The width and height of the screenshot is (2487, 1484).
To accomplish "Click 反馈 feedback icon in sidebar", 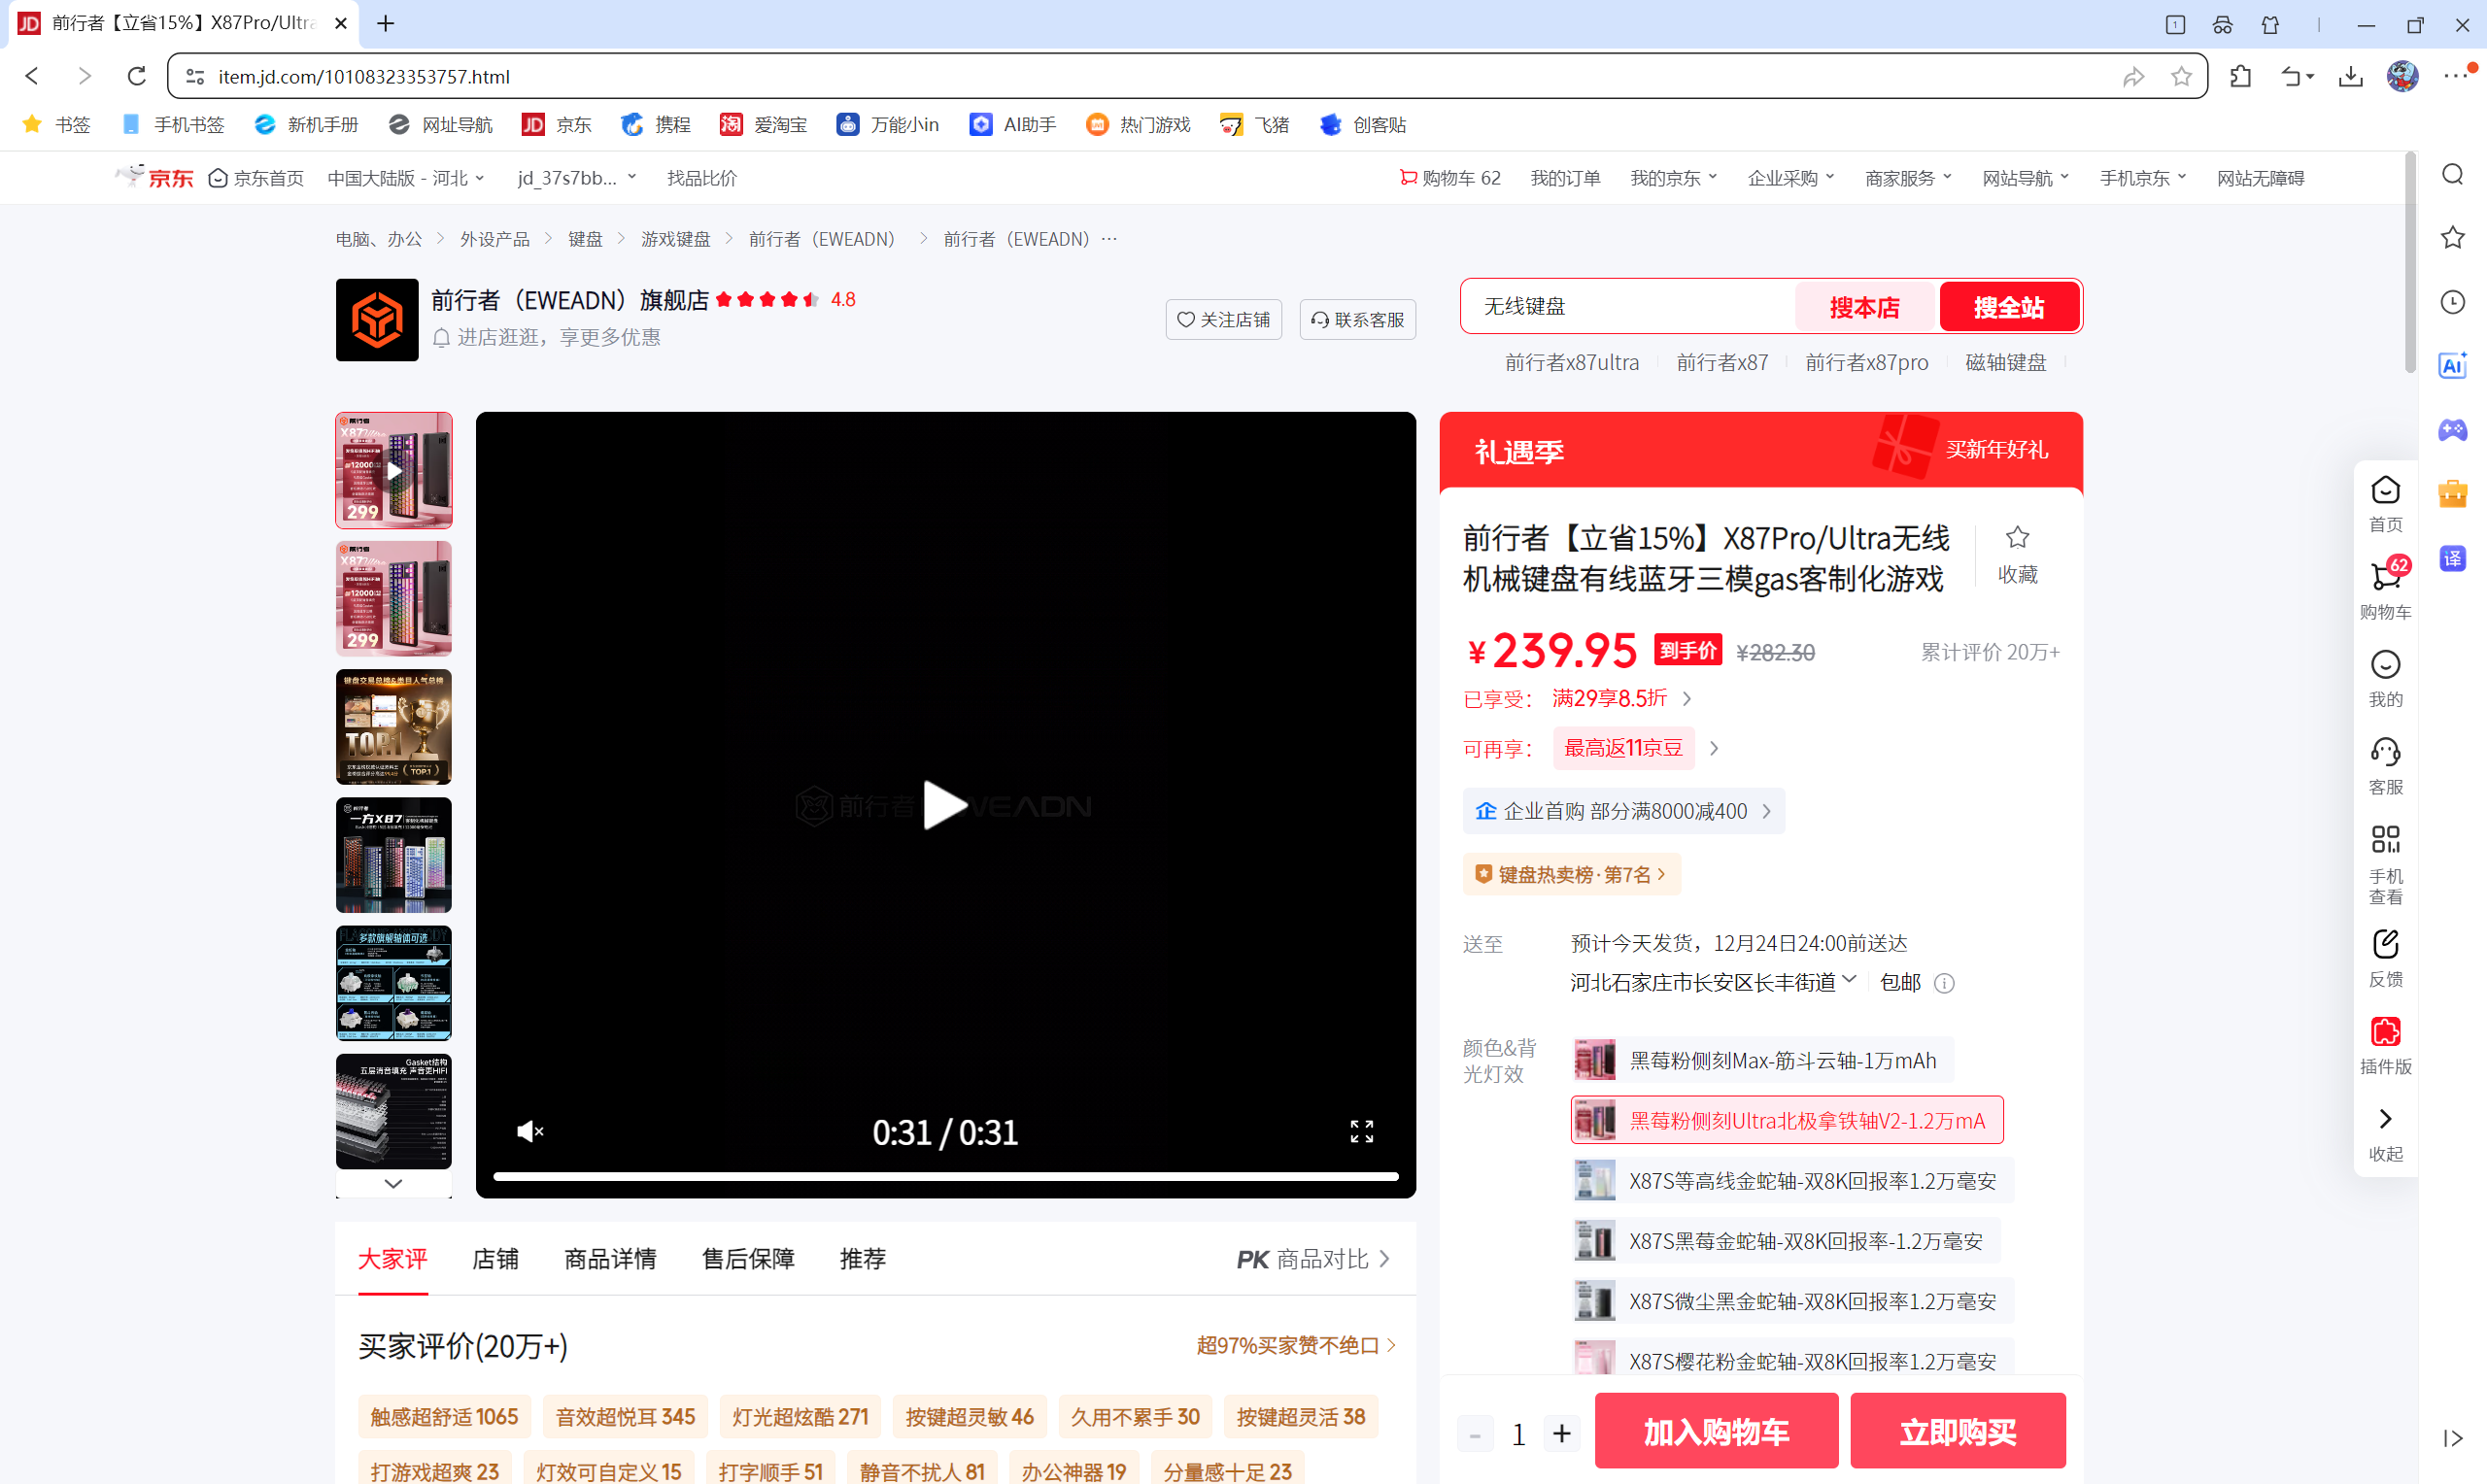I will pos(2384,944).
